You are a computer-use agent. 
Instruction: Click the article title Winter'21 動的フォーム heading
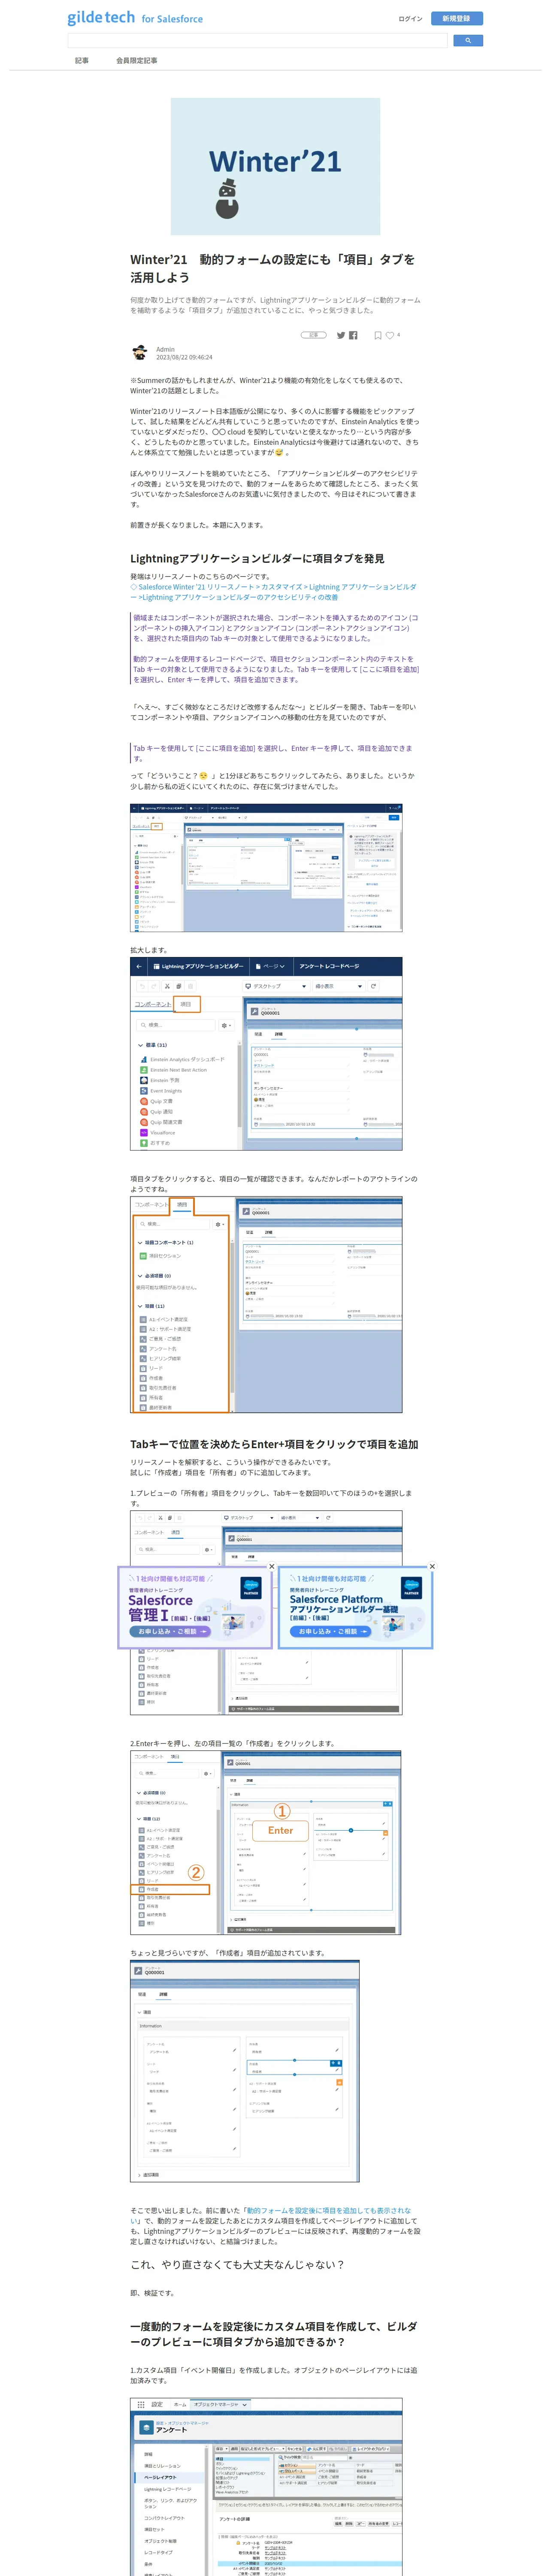point(272,268)
